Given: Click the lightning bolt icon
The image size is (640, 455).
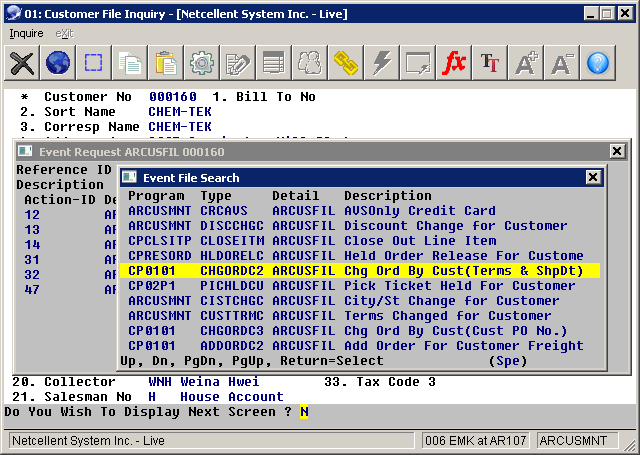Looking at the screenshot, I should click(382, 64).
